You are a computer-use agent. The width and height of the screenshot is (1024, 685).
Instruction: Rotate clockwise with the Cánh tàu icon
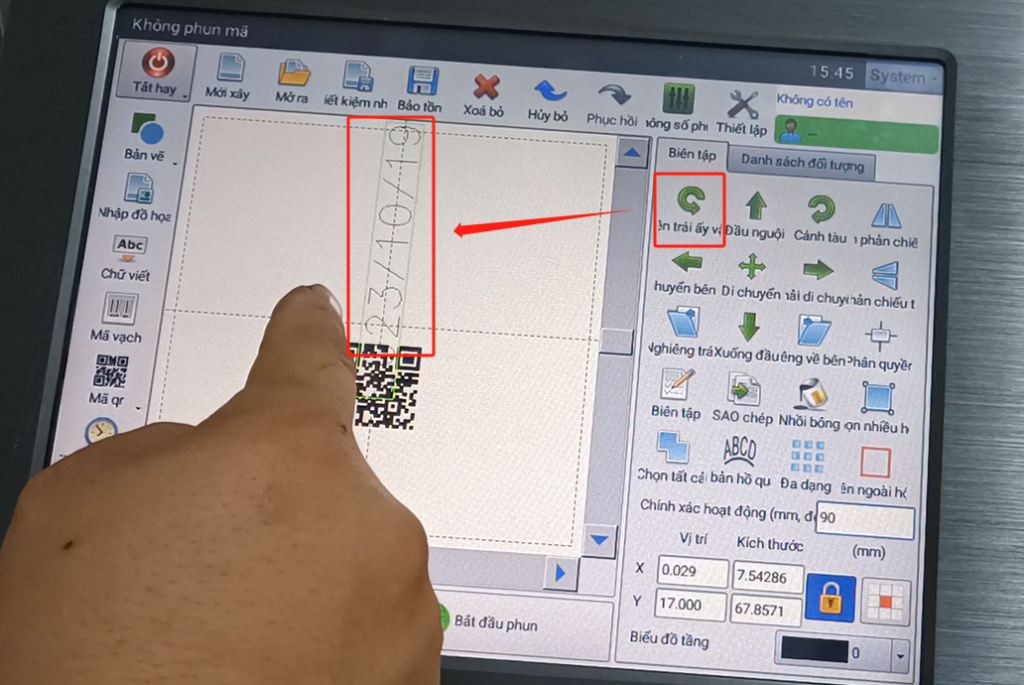821,210
